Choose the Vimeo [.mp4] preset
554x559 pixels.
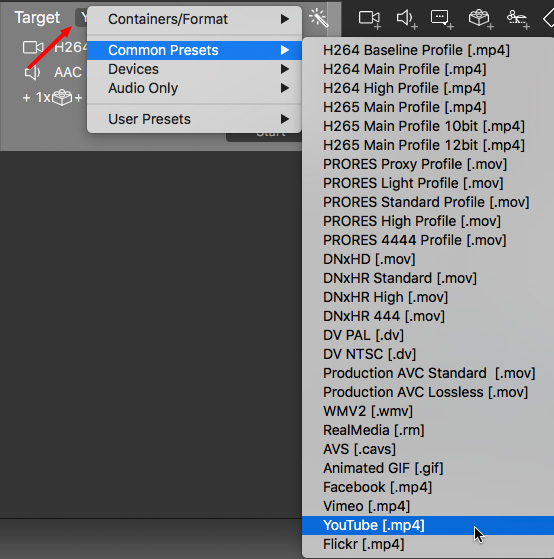tap(428, 507)
